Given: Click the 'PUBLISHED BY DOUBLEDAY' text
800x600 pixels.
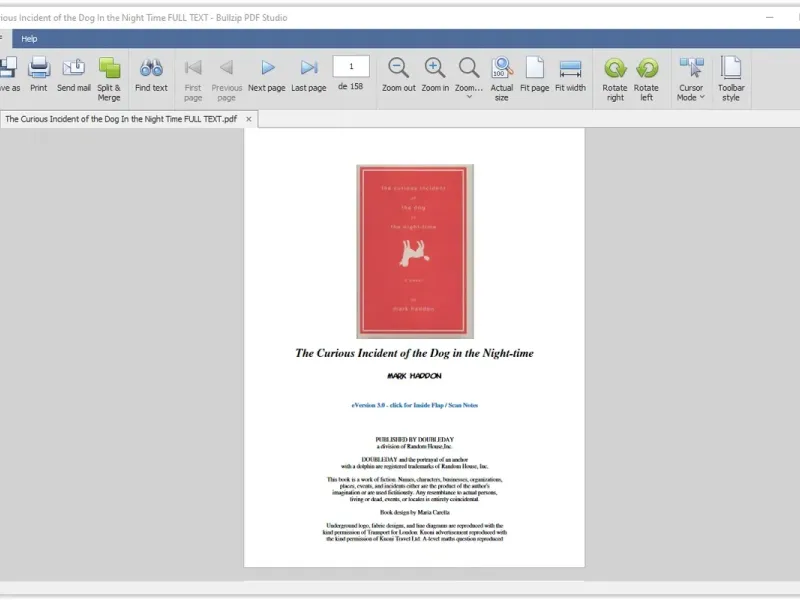Looking at the screenshot, I should (414, 439).
